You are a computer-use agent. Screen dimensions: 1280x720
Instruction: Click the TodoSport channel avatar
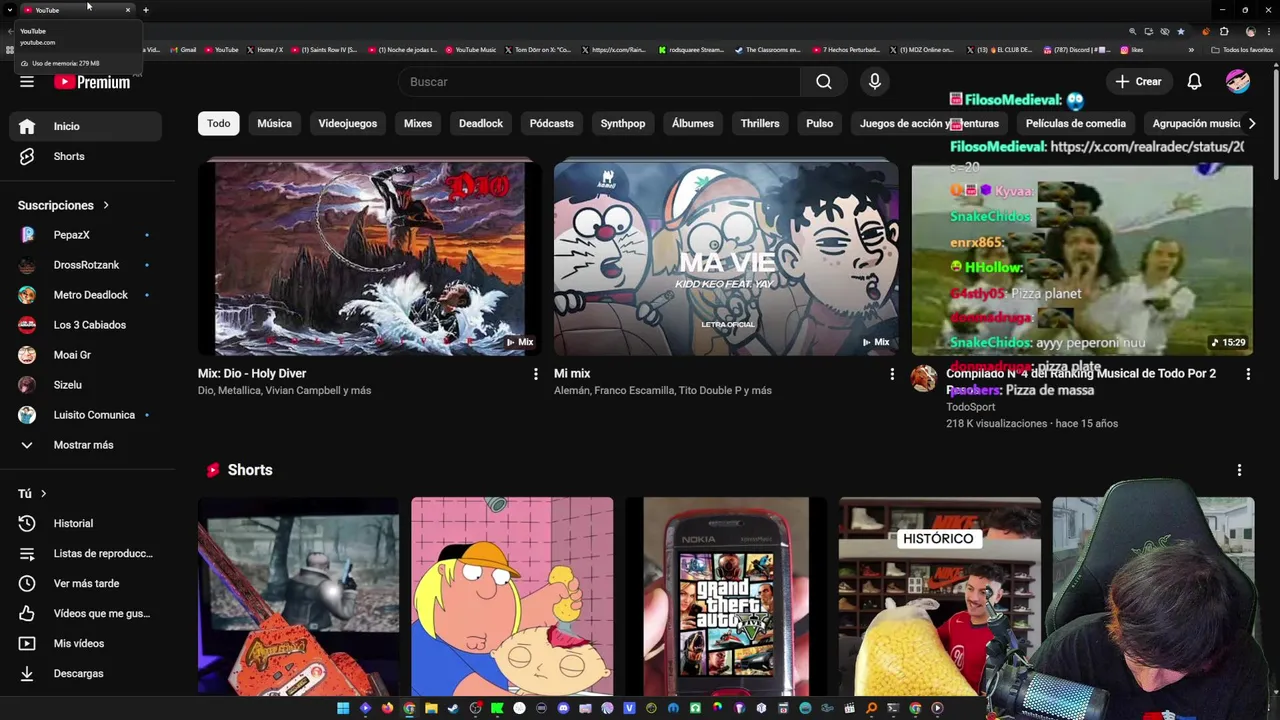924,379
